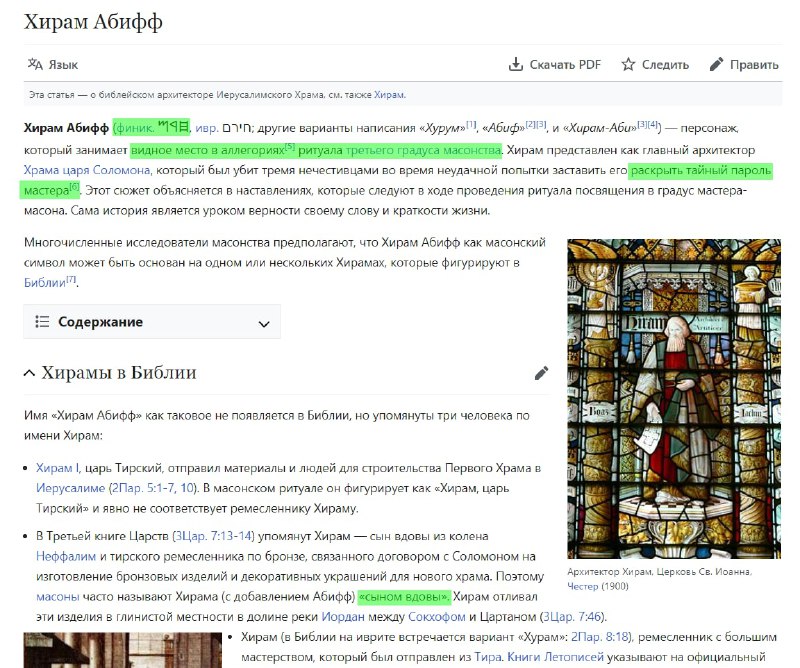The image size is (800, 668).
Task: Open the Хирам link in the hatnote
Action: (389, 95)
